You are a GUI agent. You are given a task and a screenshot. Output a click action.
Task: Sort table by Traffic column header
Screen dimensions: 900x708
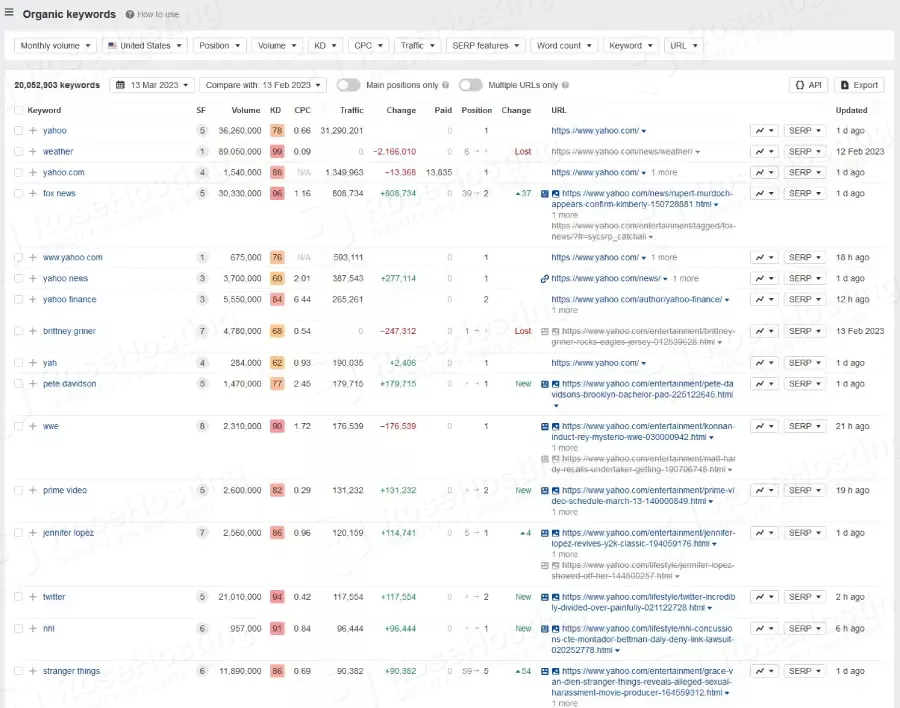(x=351, y=110)
